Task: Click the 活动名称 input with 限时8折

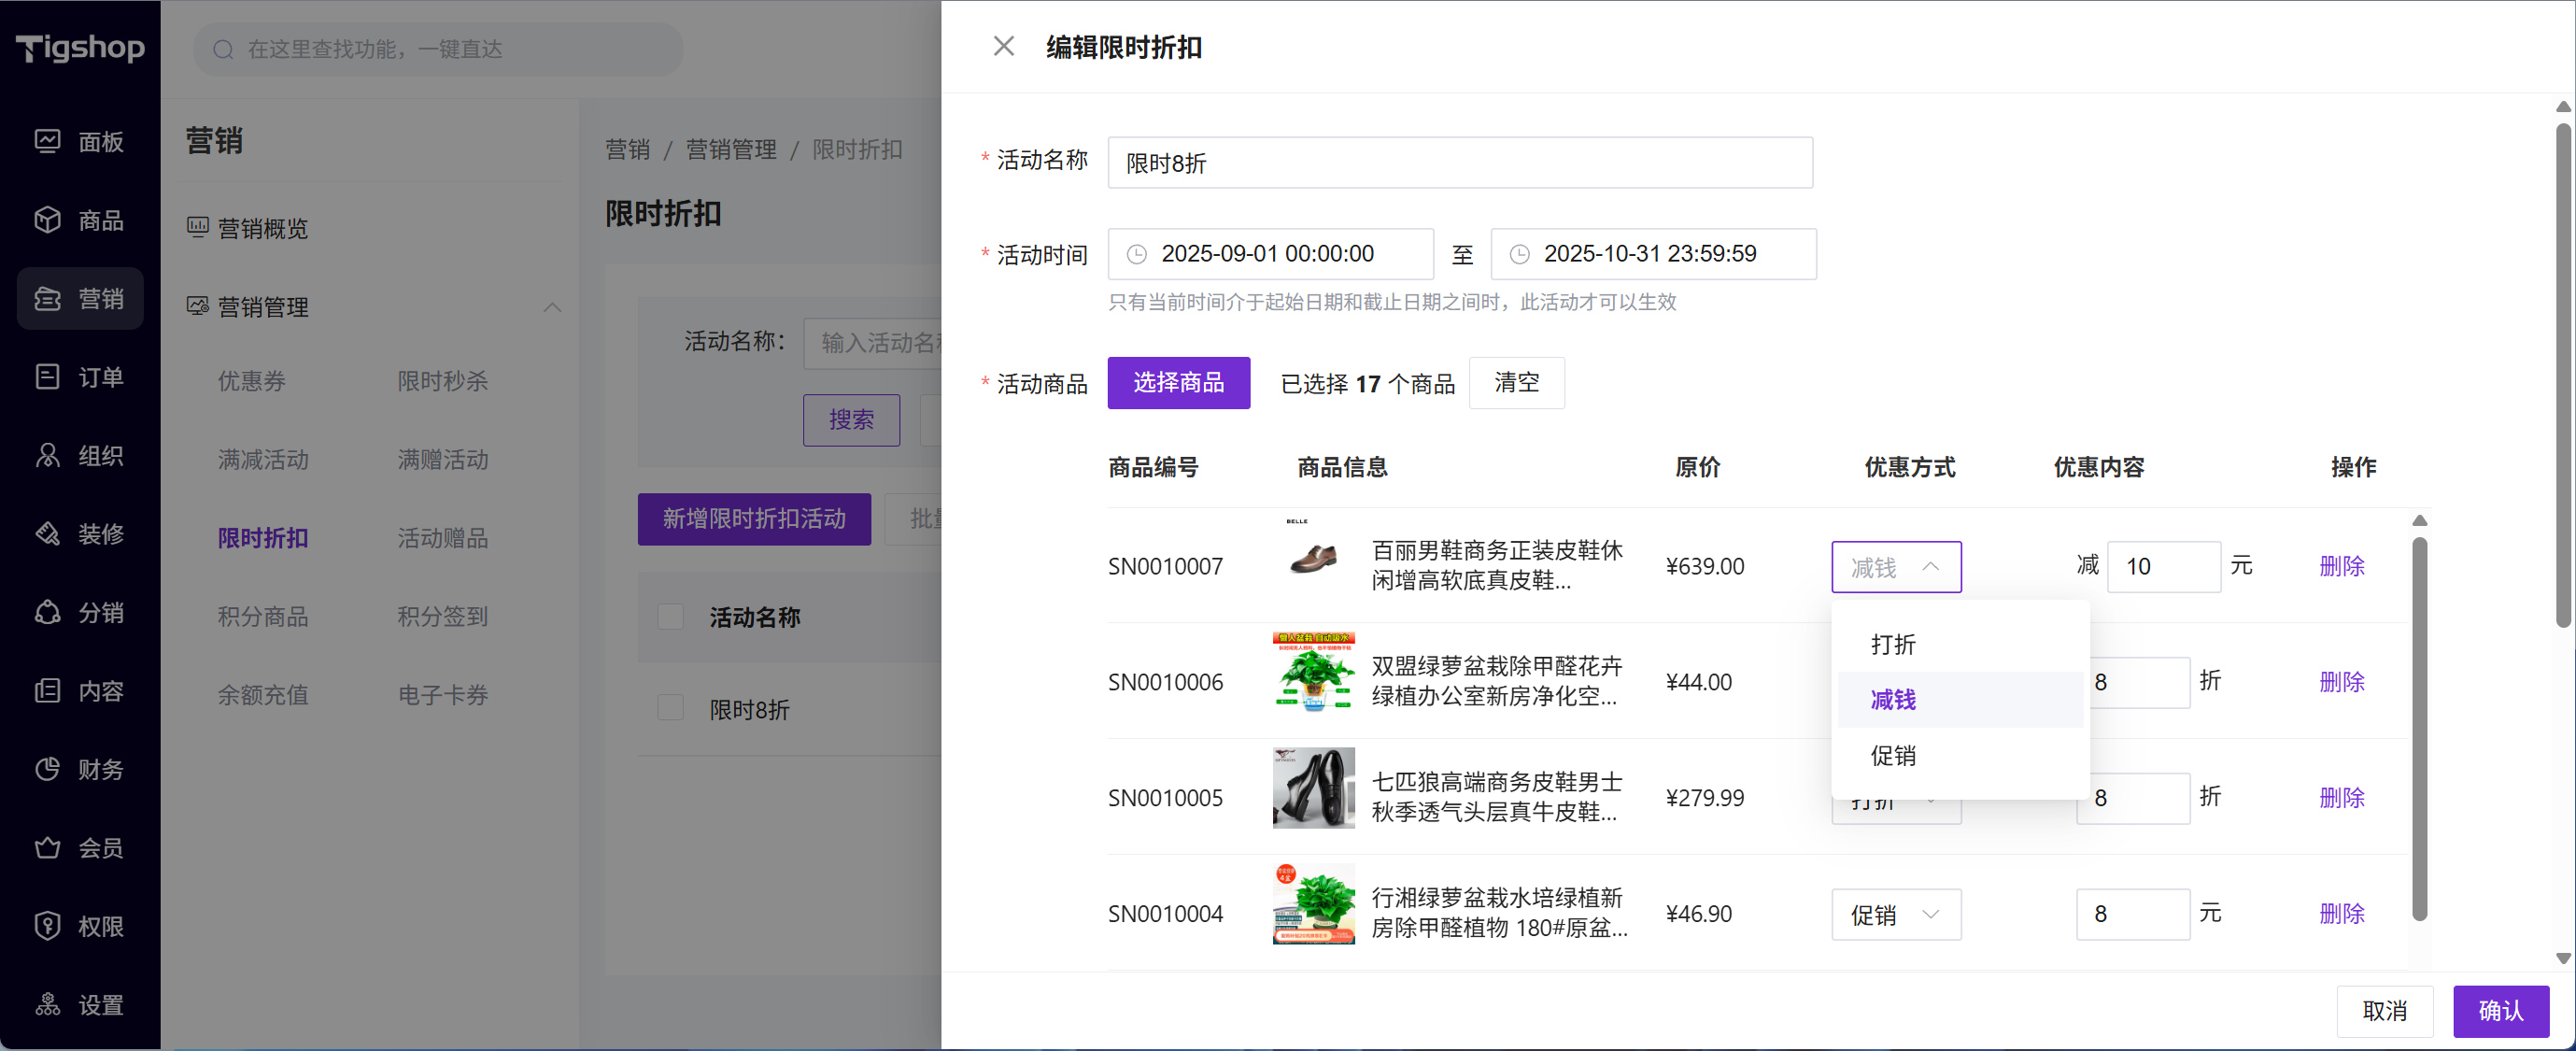Action: [x=1459, y=163]
